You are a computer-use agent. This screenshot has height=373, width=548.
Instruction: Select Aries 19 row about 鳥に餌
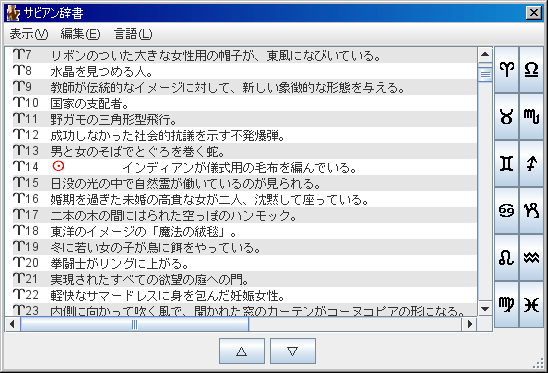(245, 247)
